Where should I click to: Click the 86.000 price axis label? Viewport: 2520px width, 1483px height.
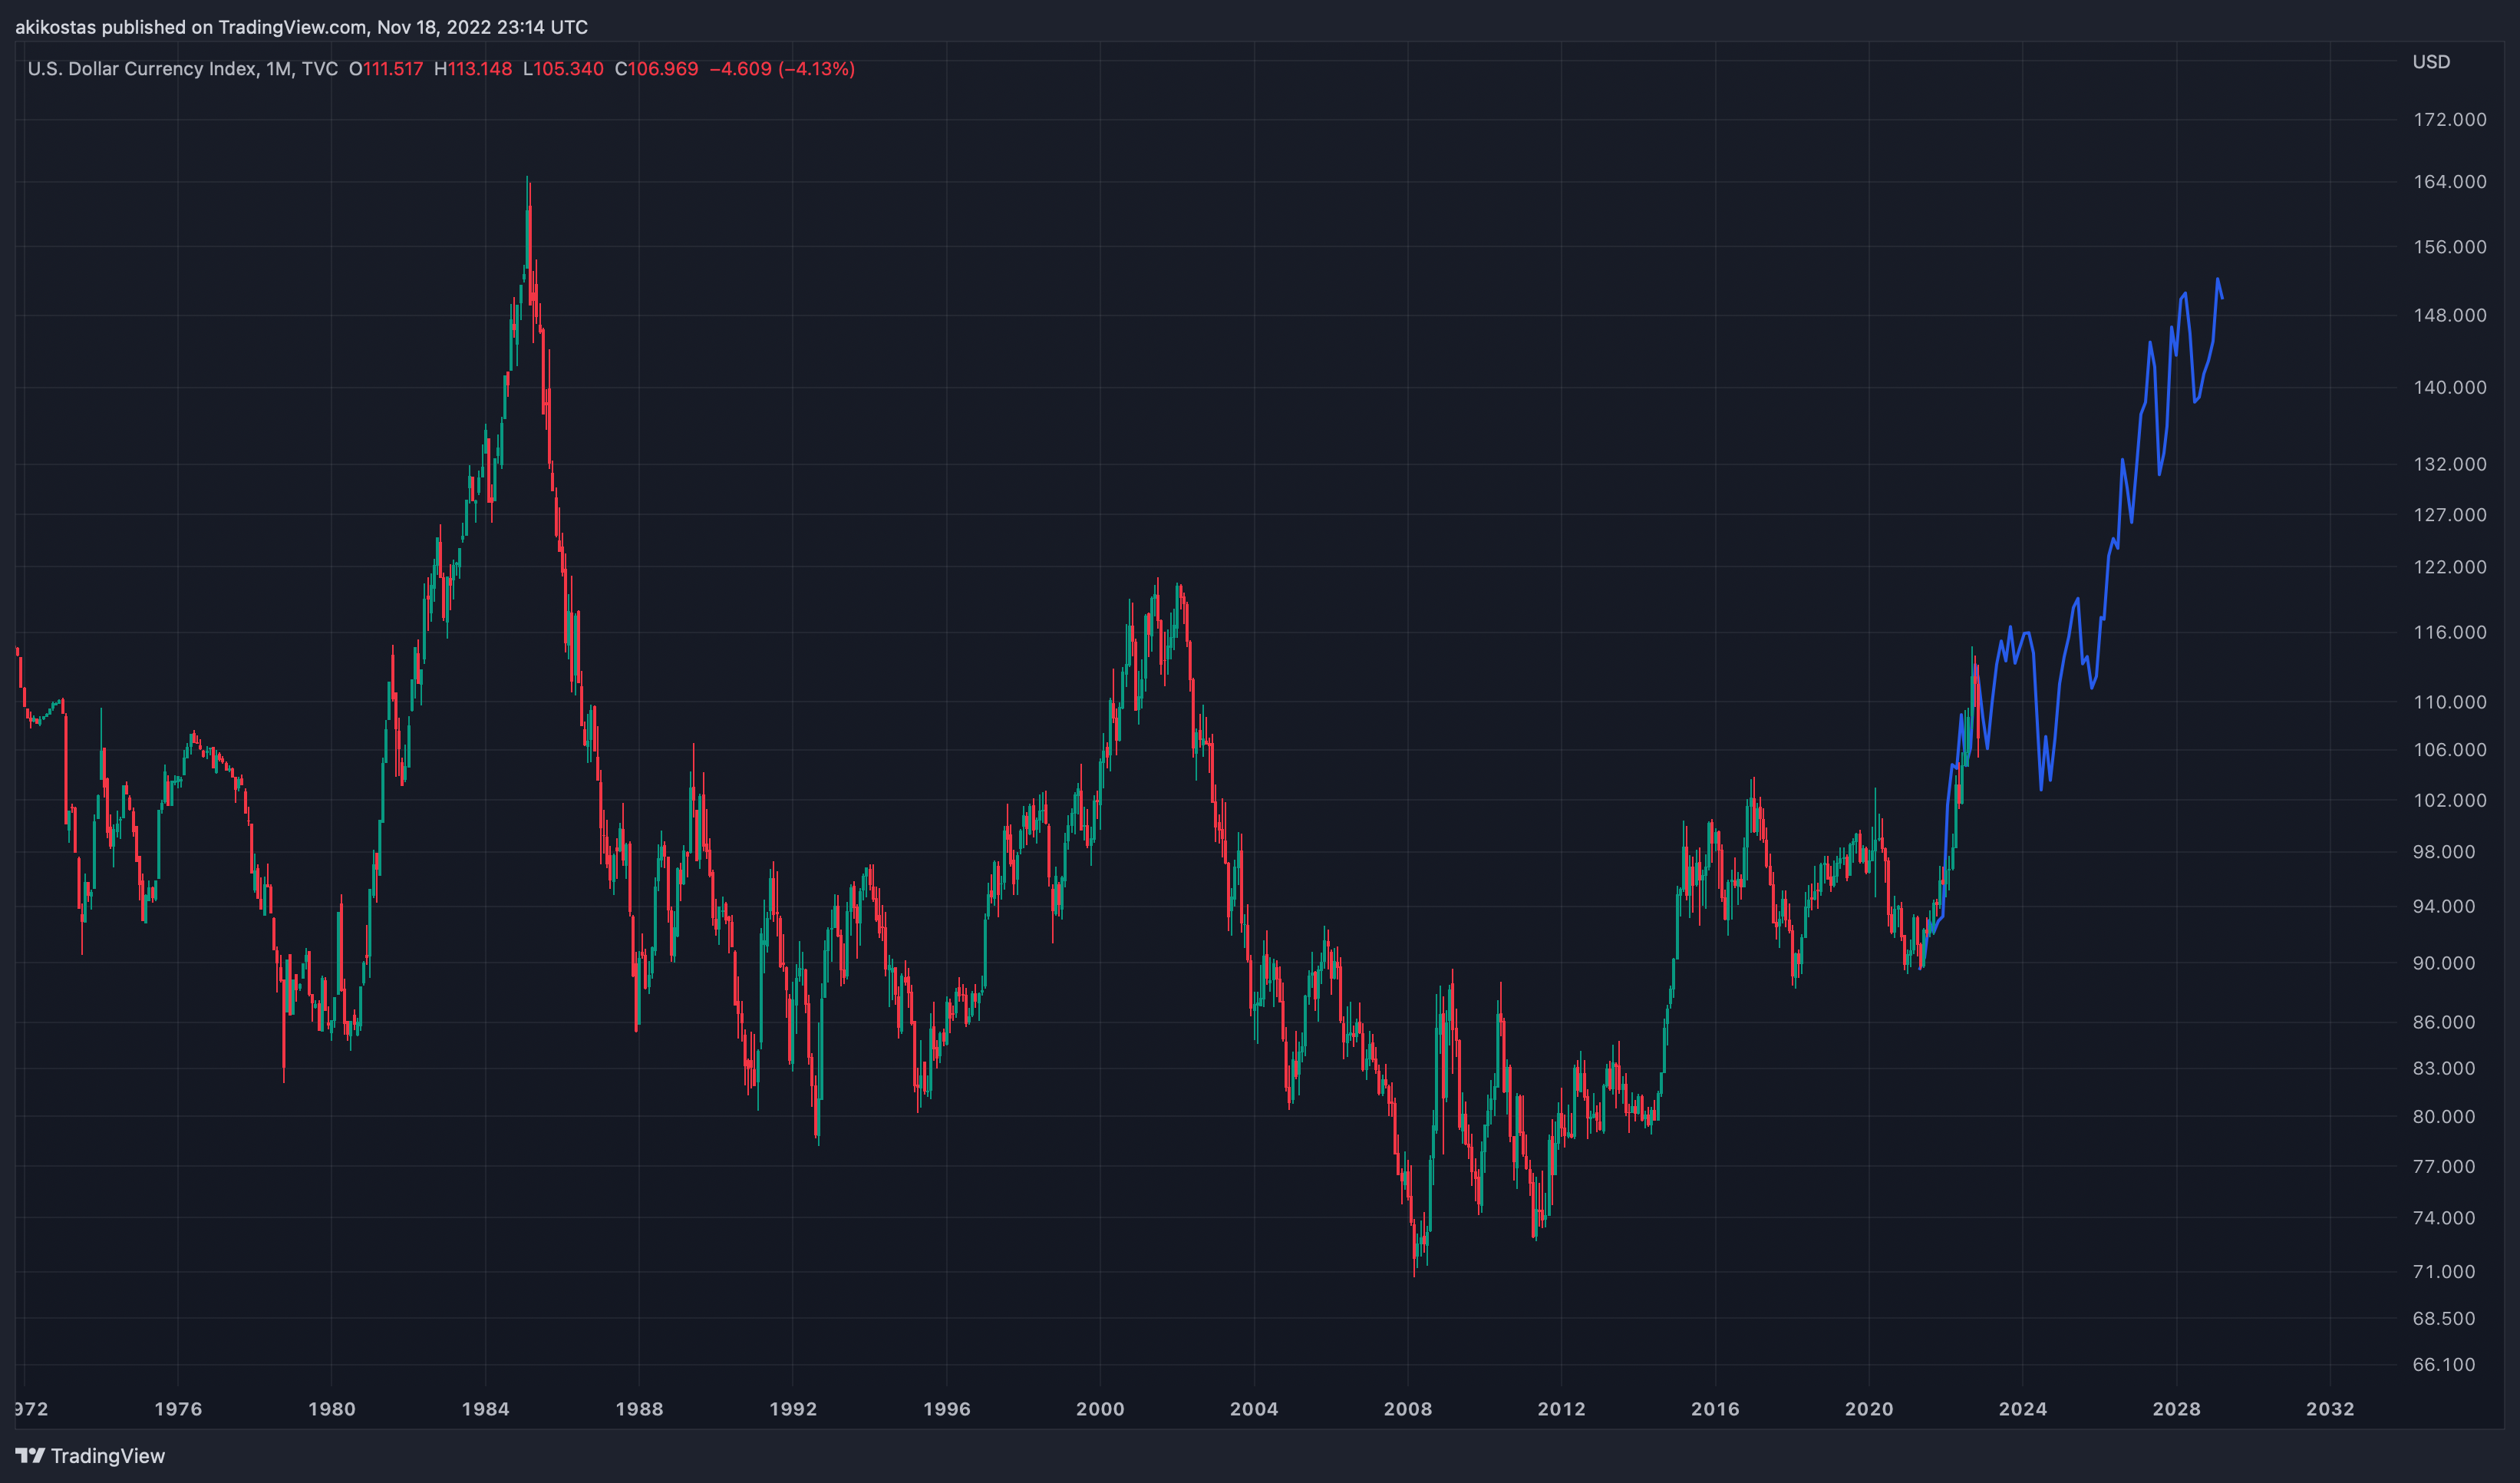[x=2444, y=1022]
